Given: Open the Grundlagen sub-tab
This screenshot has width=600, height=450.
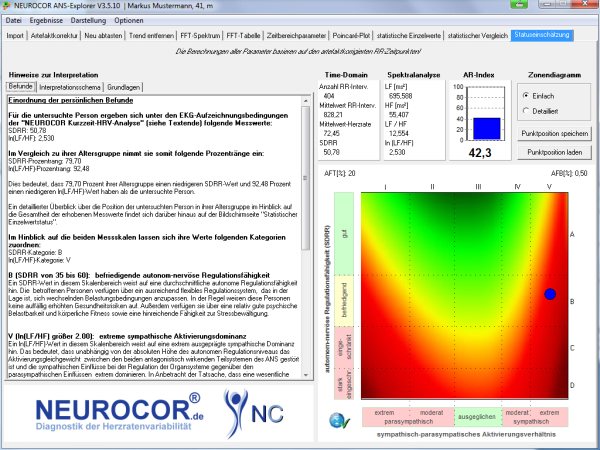Looking at the screenshot, I should [123, 87].
